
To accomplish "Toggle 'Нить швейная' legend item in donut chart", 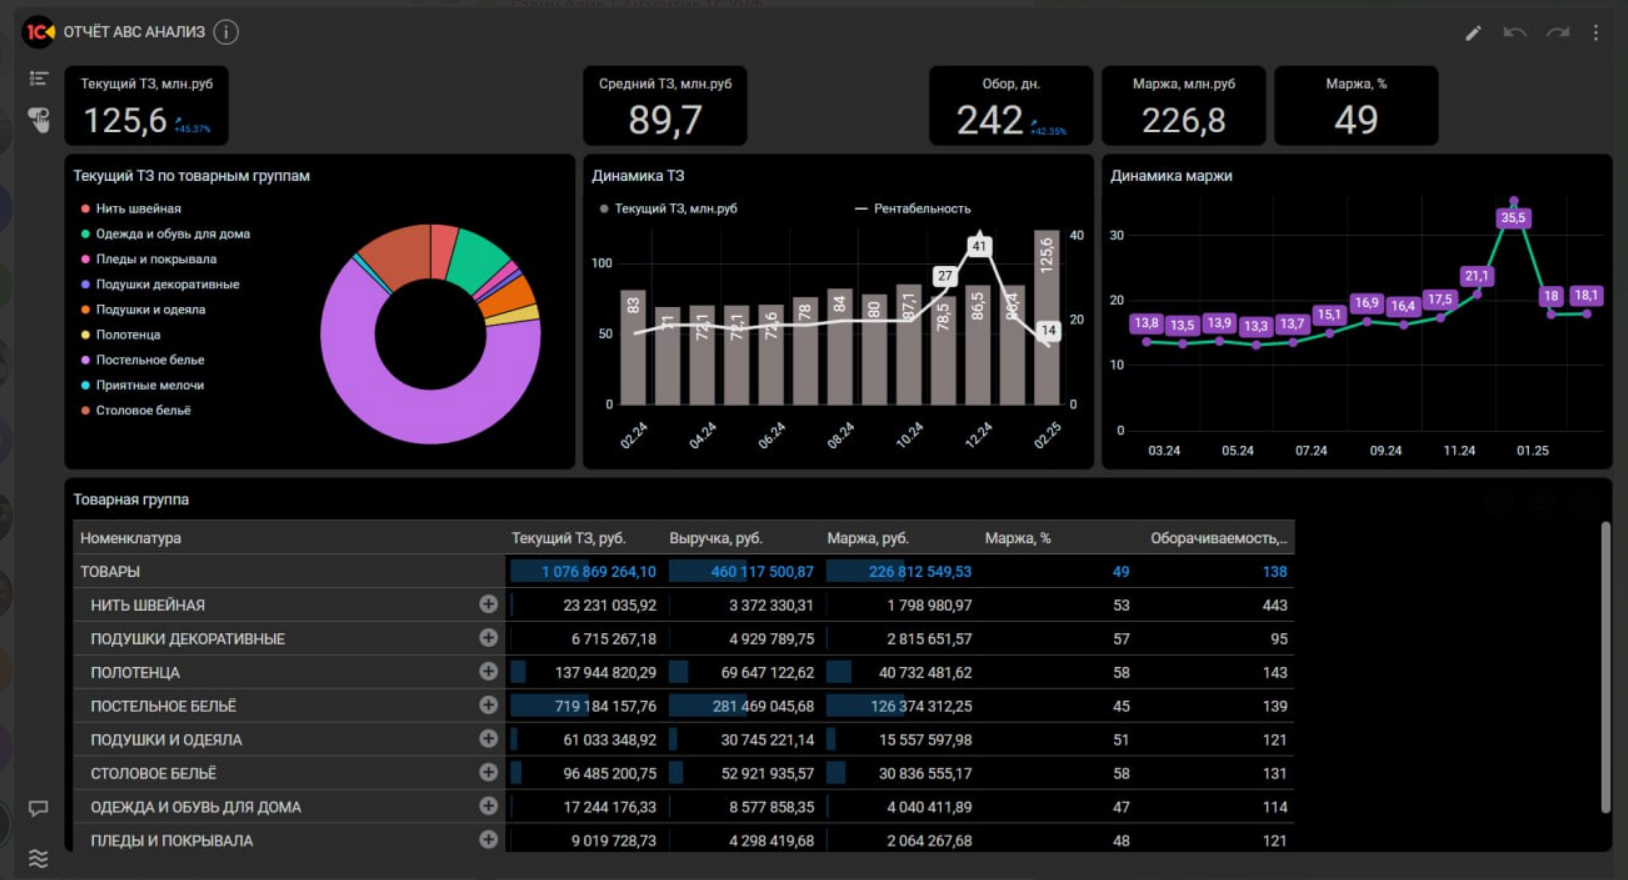I will pyautogui.click(x=138, y=209).
